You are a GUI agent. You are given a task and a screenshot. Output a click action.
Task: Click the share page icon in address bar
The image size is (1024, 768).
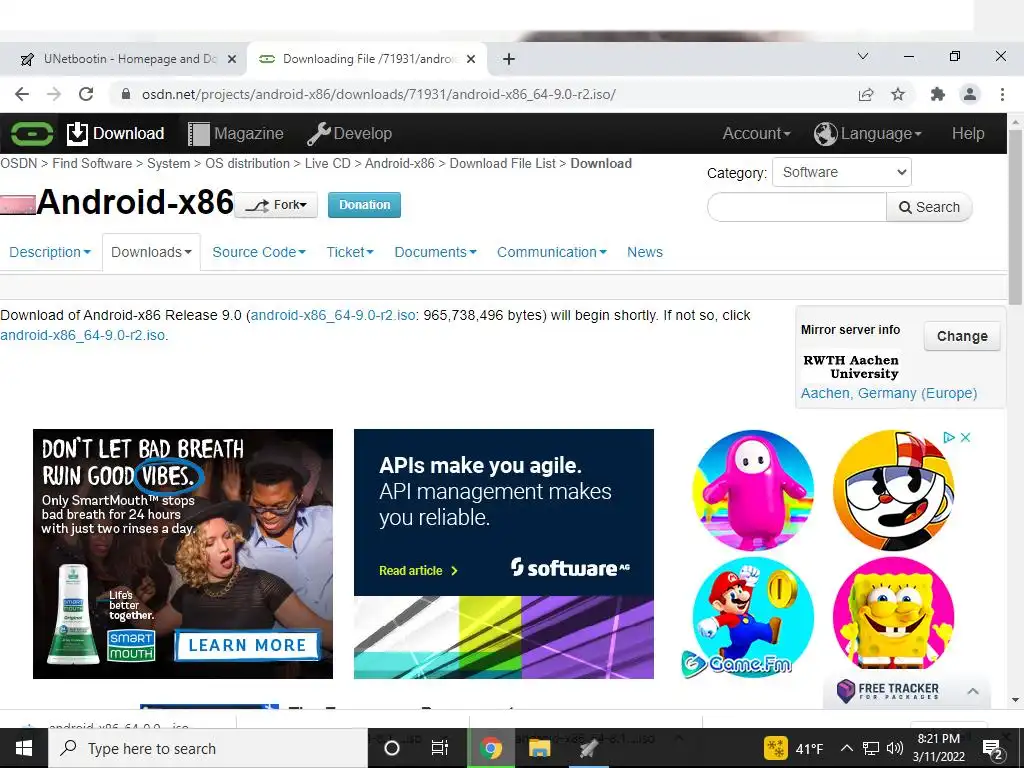[x=866, y=95]
